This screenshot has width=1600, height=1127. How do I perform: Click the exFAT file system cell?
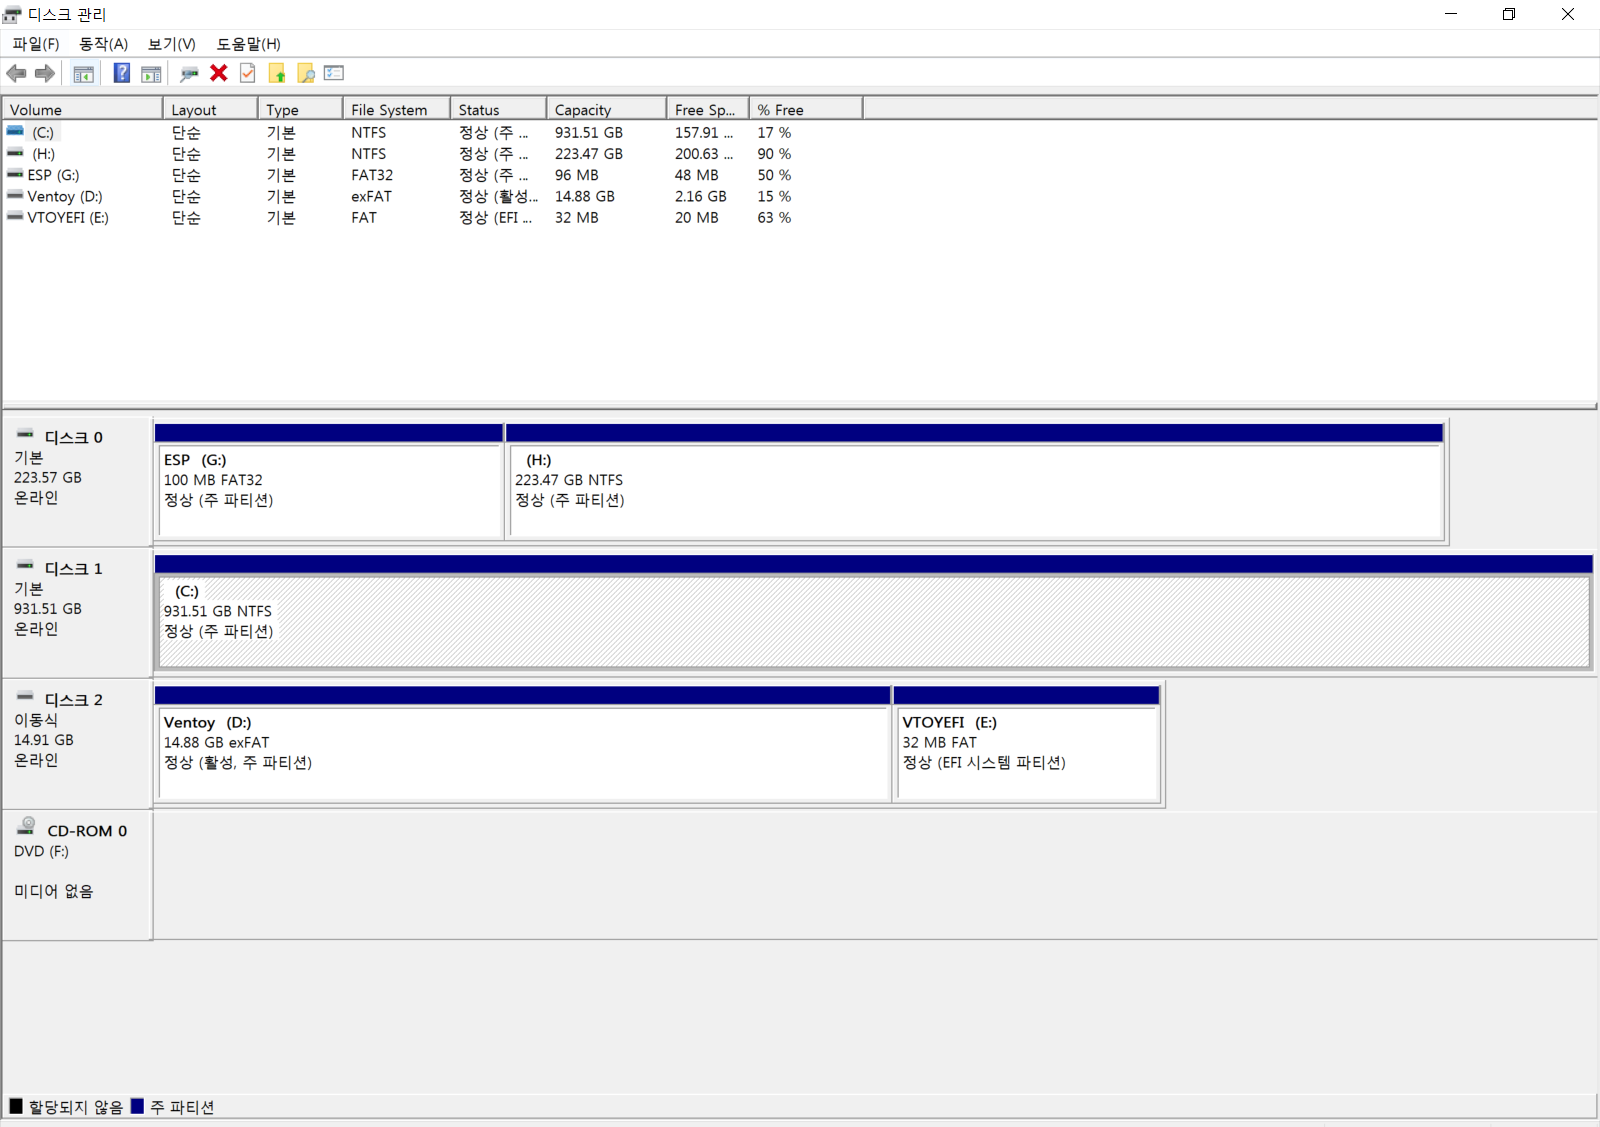pyautogui.click(x=371, y=196)
